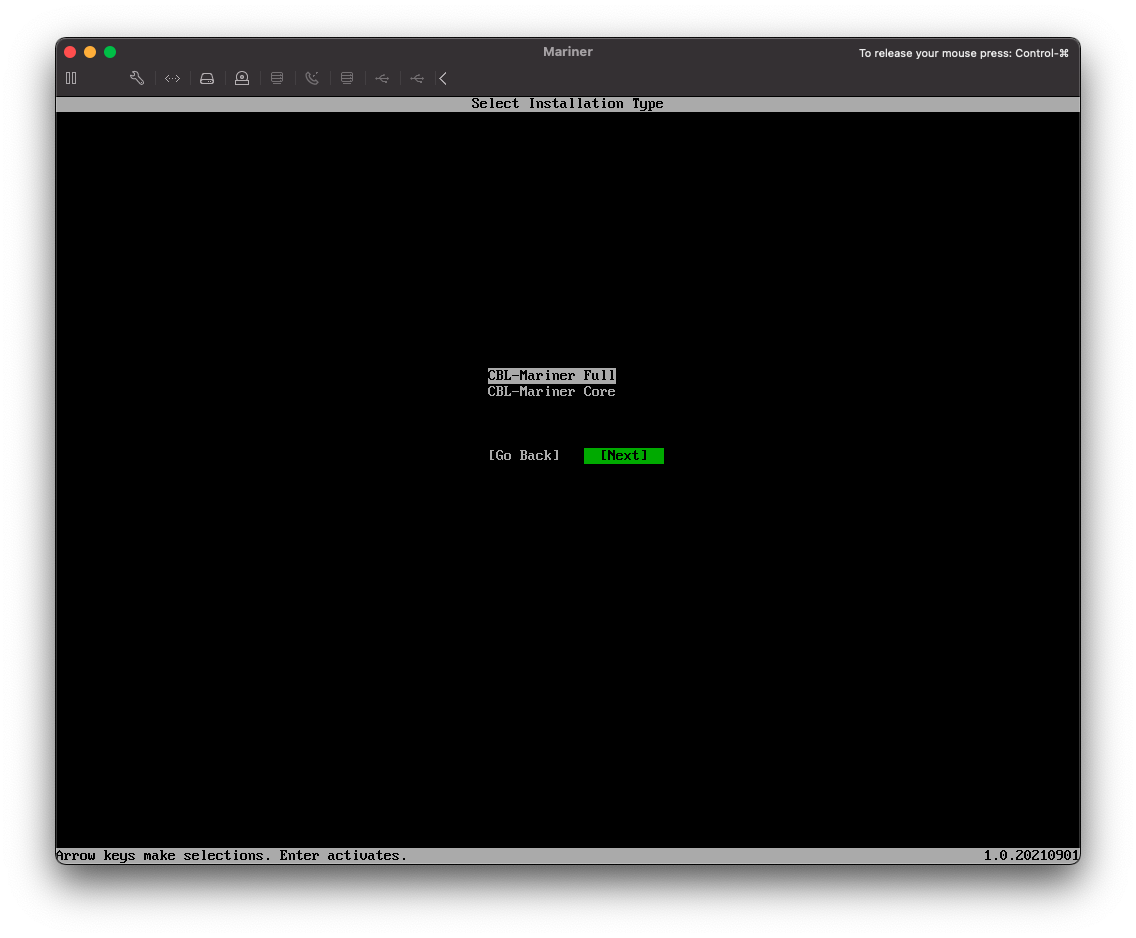Click the version text 1.0.20210901
Image resolution: width=1136 pixels, height=938 pixels.
pos(1031,855)
